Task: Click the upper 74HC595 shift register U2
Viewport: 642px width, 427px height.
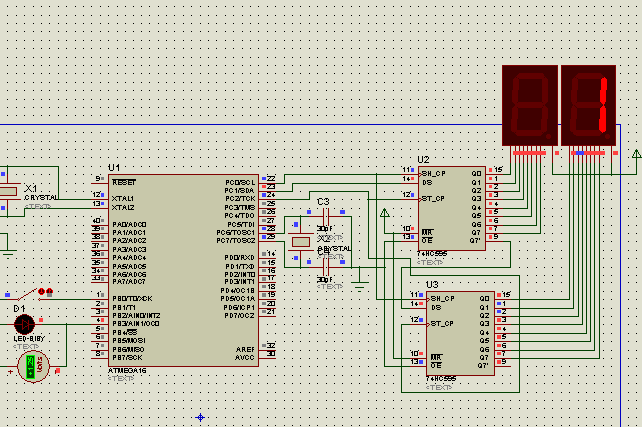Action: tap(451, 208)
